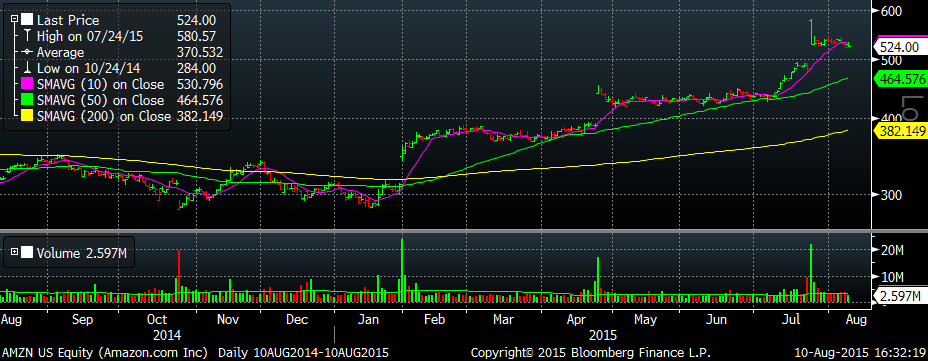The height and width of the screenshot is (361, 928).
Task: Click the Low marker icon in legend
Action: 27,68
